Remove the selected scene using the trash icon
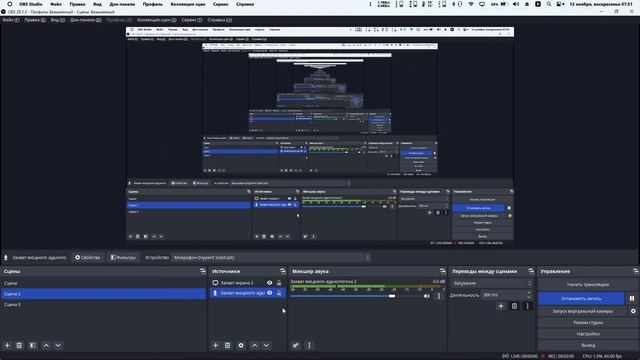The height and width of the screenshot is (360, 640). 19,345
